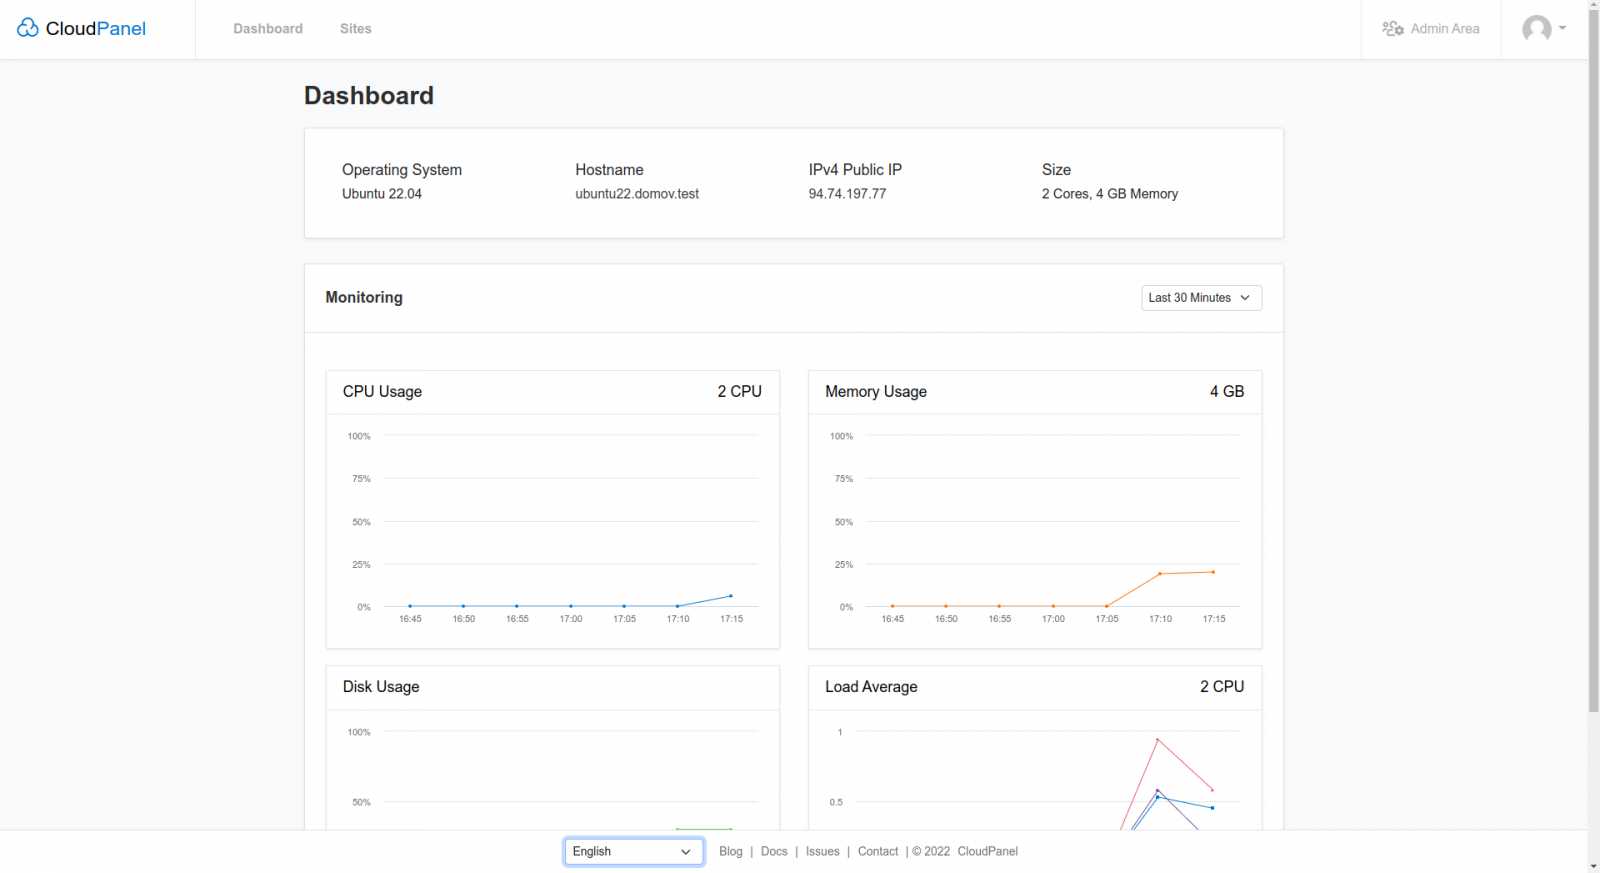This screenshot has height=873, width=1600.
Task: Click the Hostname label
Action: coord(609,170)
